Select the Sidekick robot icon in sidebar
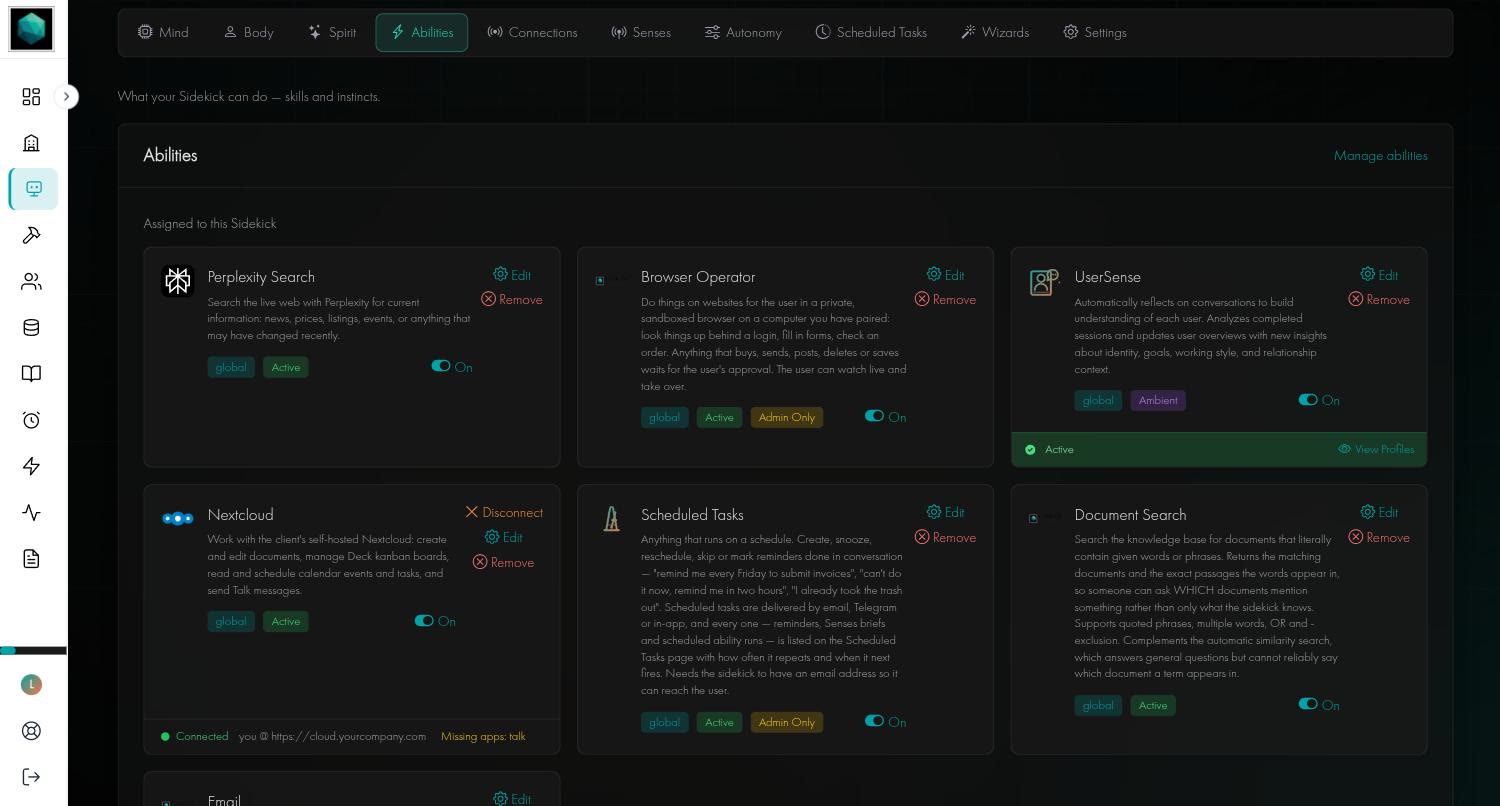1500x806 pixels. click(x=34, y=189)
